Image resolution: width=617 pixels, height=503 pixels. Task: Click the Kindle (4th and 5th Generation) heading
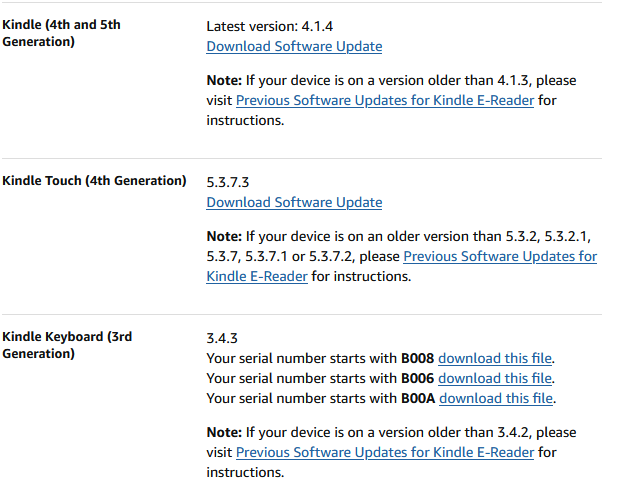point(61,33)
